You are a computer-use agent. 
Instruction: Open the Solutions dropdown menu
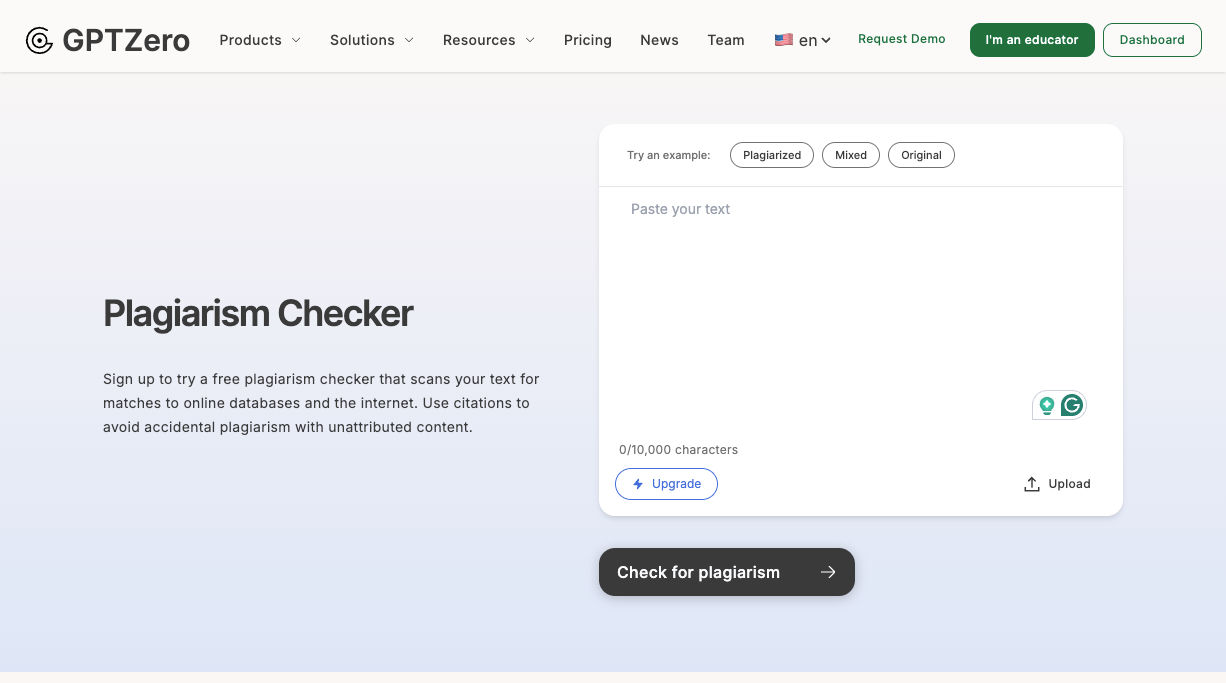pos(371,40)
